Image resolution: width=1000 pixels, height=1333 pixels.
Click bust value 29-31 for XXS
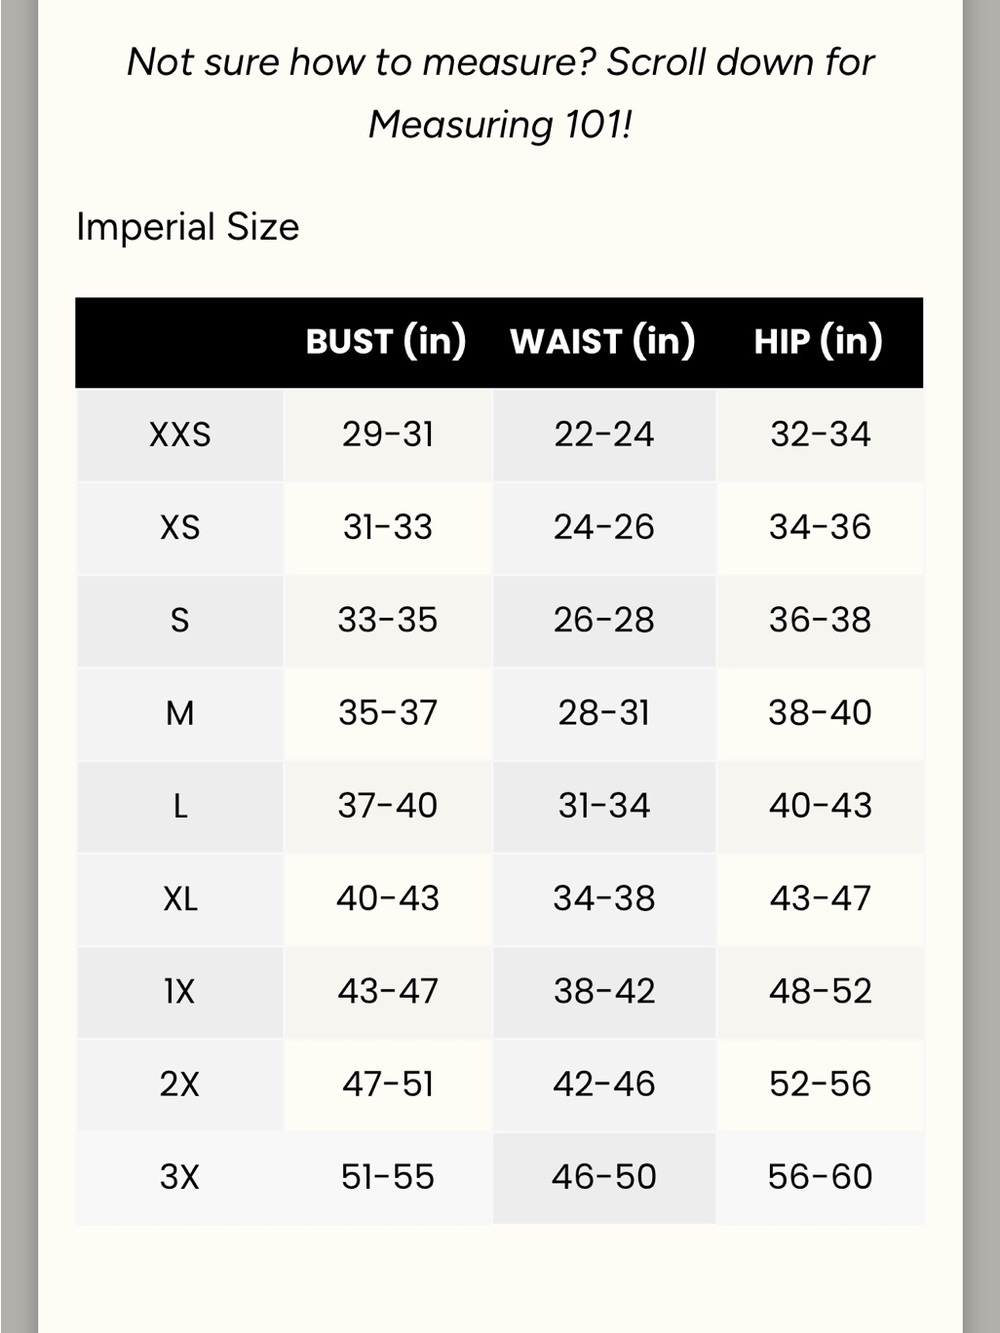[388, 434]
